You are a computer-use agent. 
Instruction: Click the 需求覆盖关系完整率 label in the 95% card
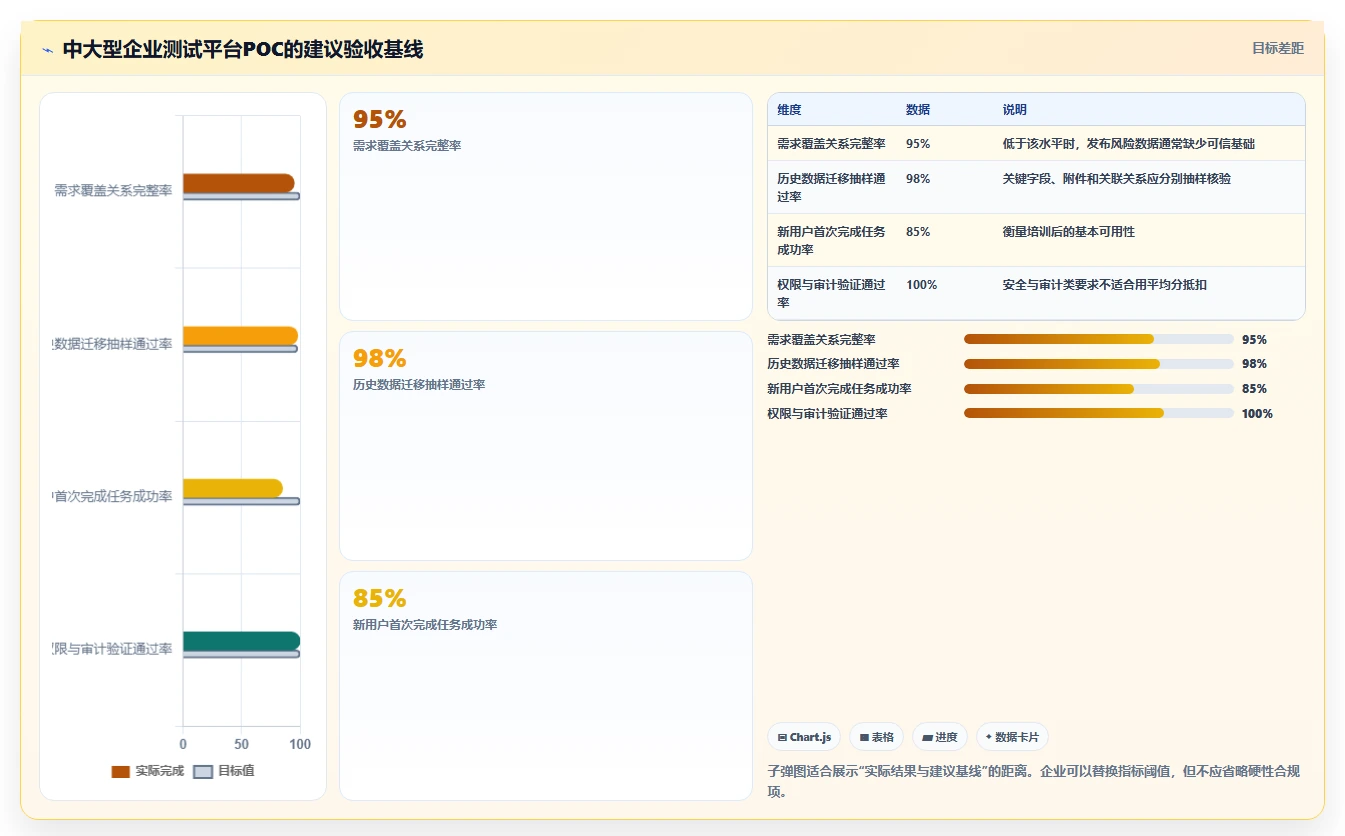click(407, 146)
